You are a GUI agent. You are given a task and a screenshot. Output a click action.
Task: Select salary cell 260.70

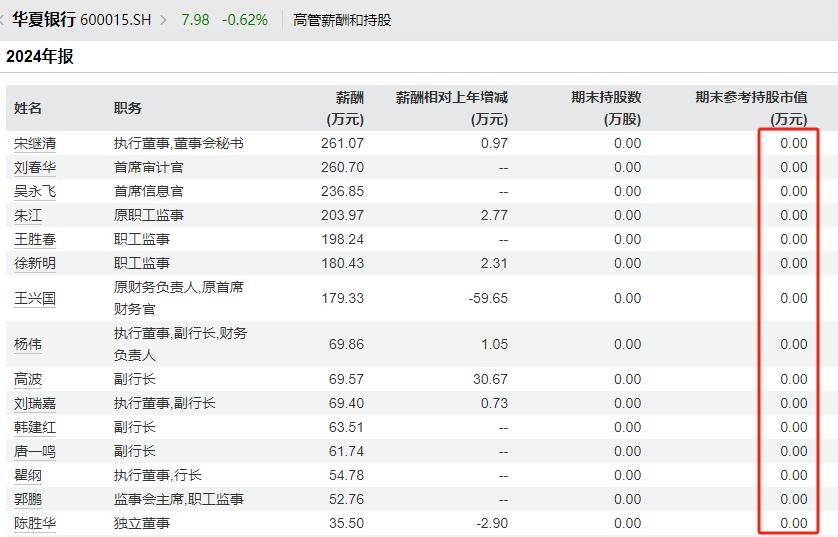(x=343, y=167)
